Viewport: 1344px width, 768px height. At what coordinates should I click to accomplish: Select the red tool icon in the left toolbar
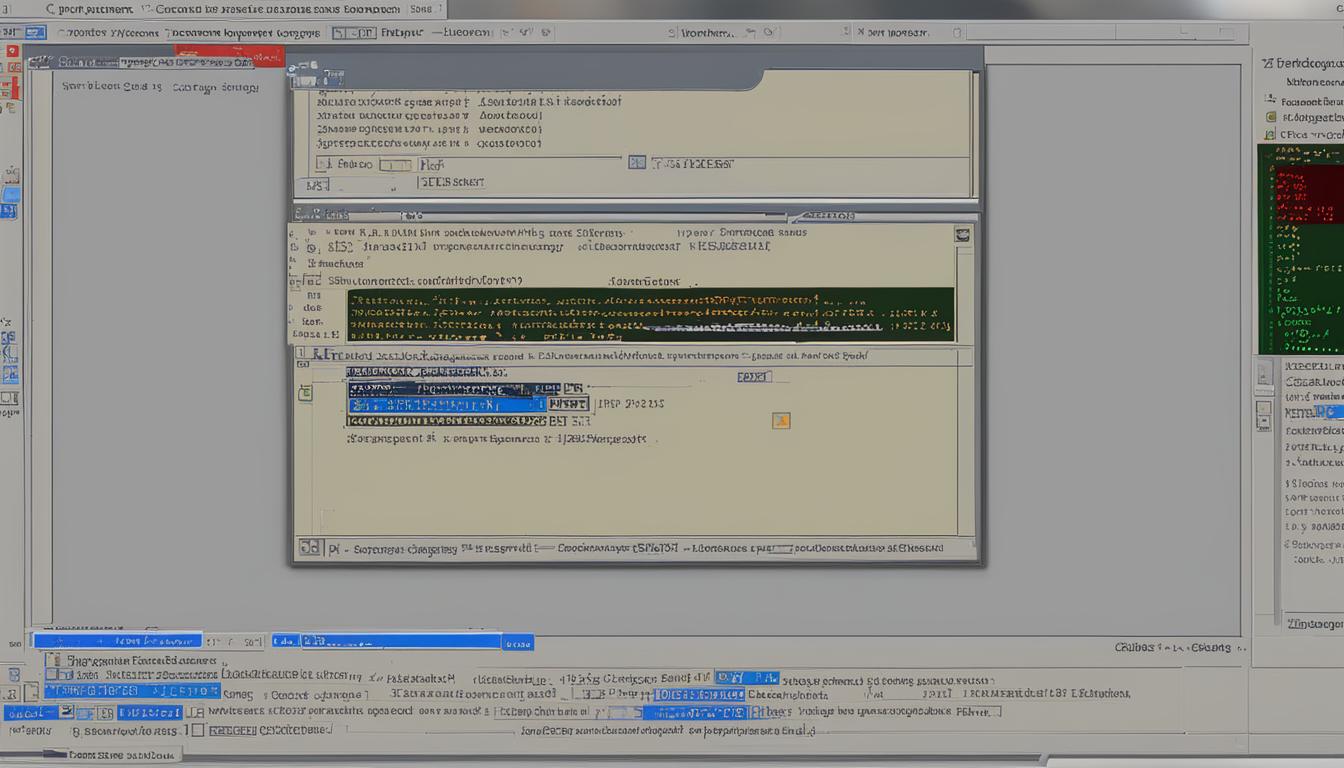click(x=13, y=49)
